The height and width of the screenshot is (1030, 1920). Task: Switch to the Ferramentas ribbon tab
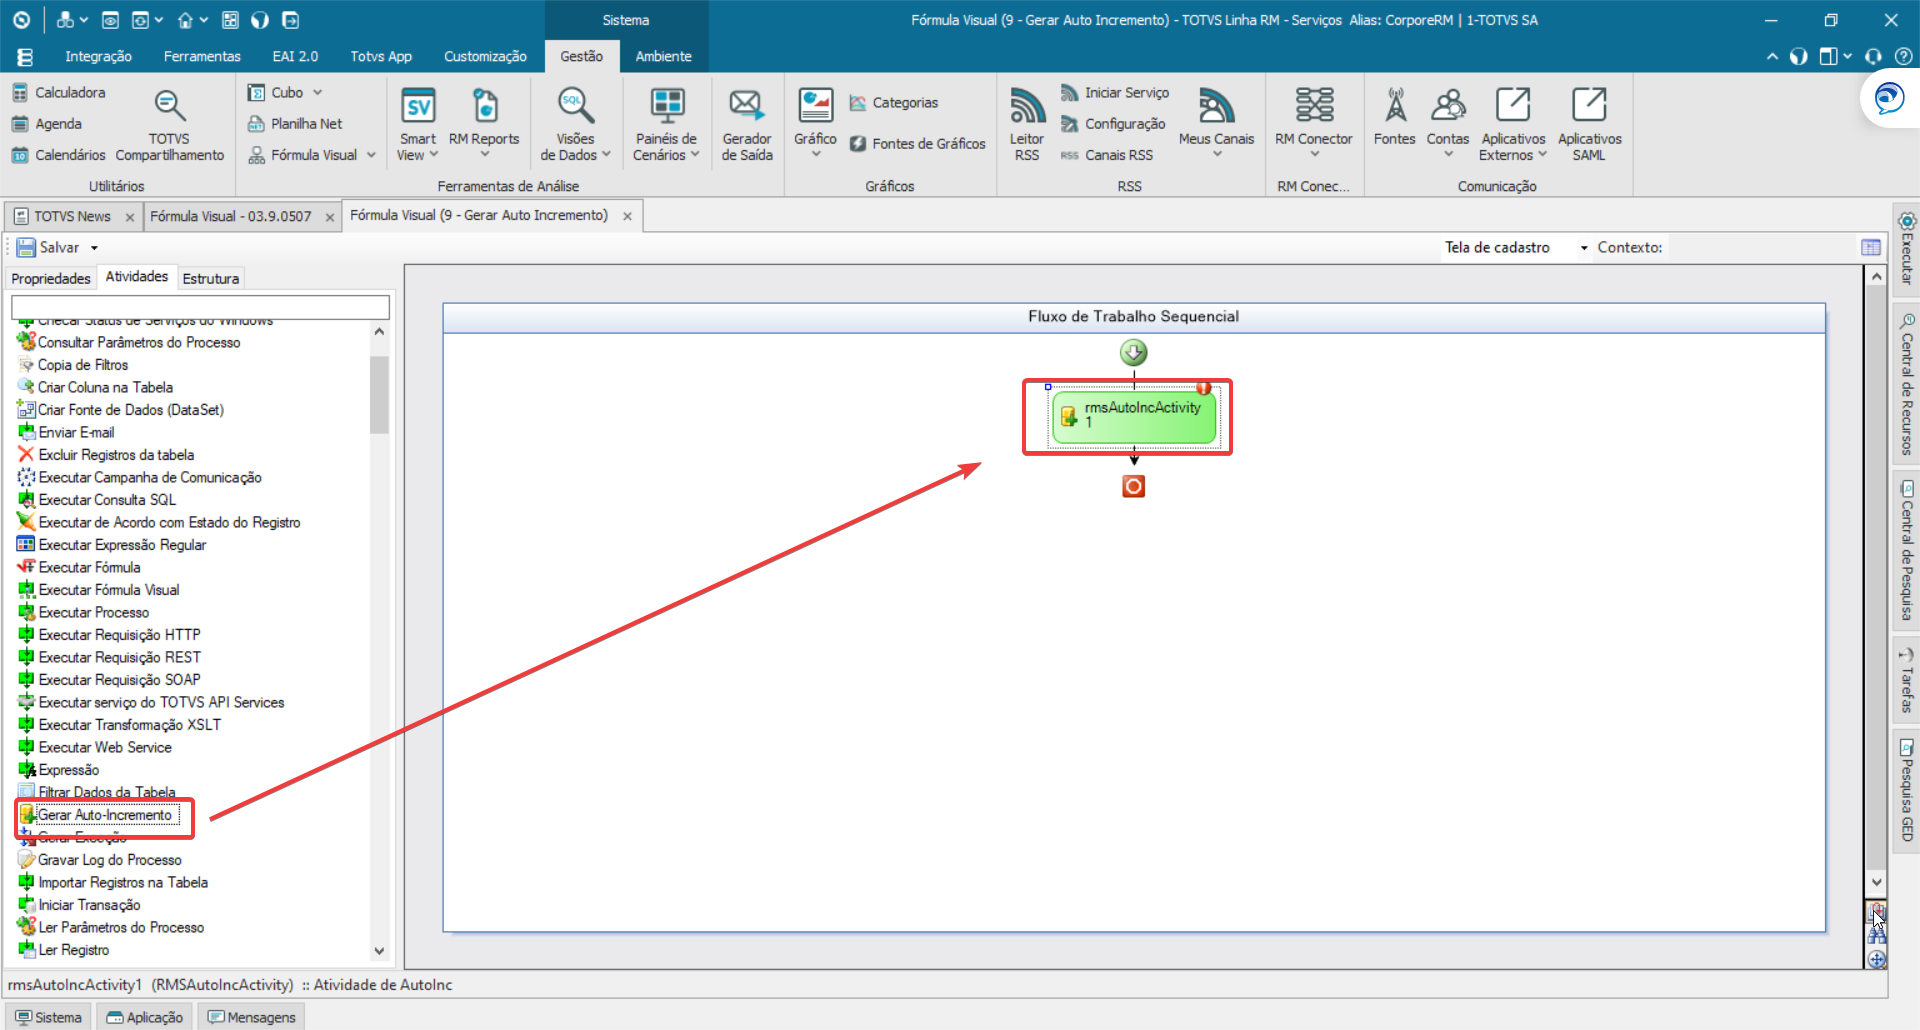click(x=202, y=56)
